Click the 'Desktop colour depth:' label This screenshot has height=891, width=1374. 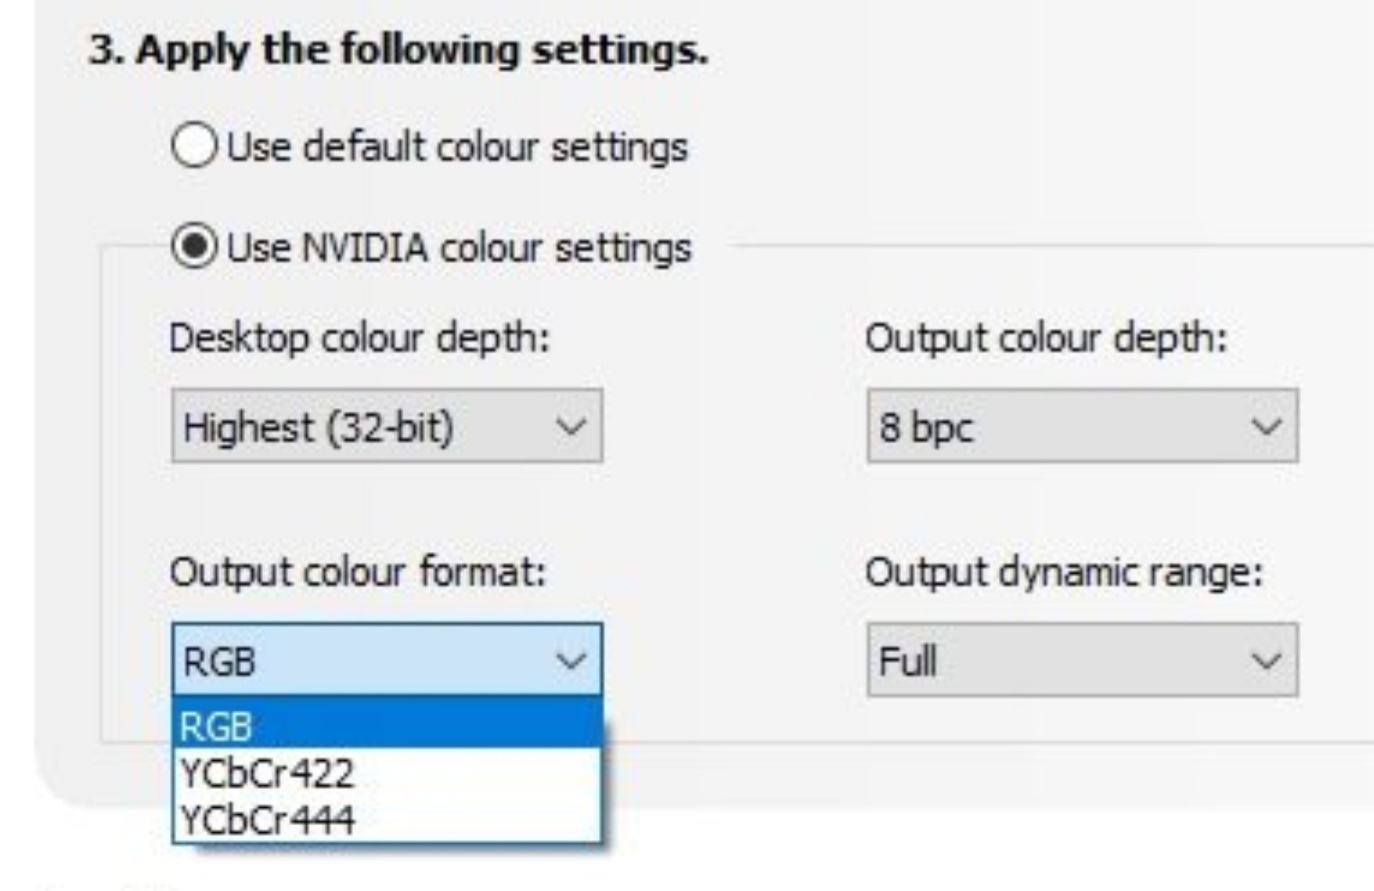pos(359,338)
